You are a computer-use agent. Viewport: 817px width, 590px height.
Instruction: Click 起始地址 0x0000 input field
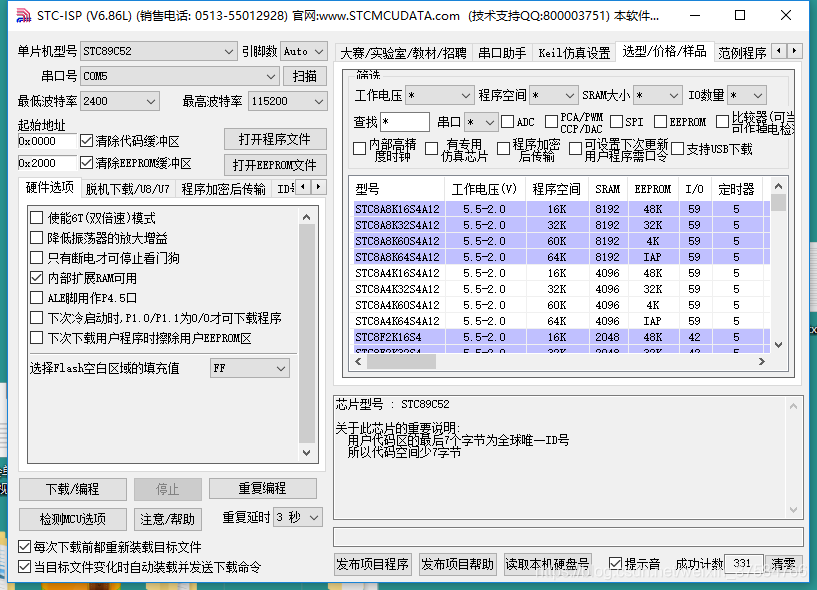point(46,141)
